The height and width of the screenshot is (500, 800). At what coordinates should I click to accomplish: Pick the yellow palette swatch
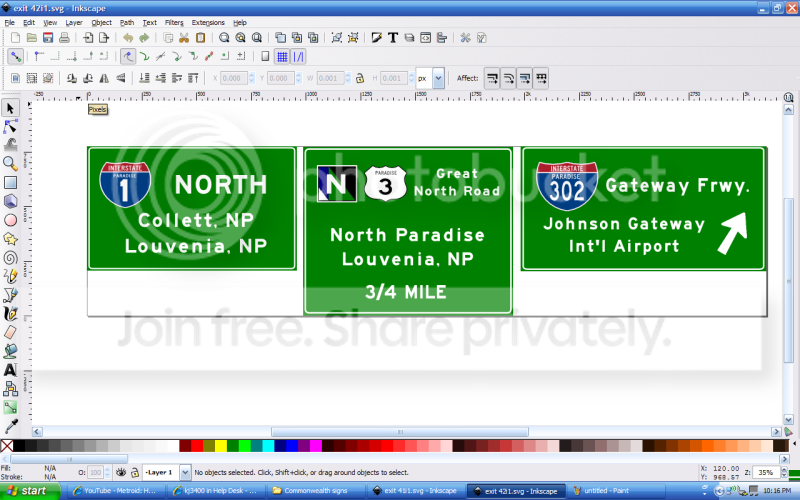[221, 446]
